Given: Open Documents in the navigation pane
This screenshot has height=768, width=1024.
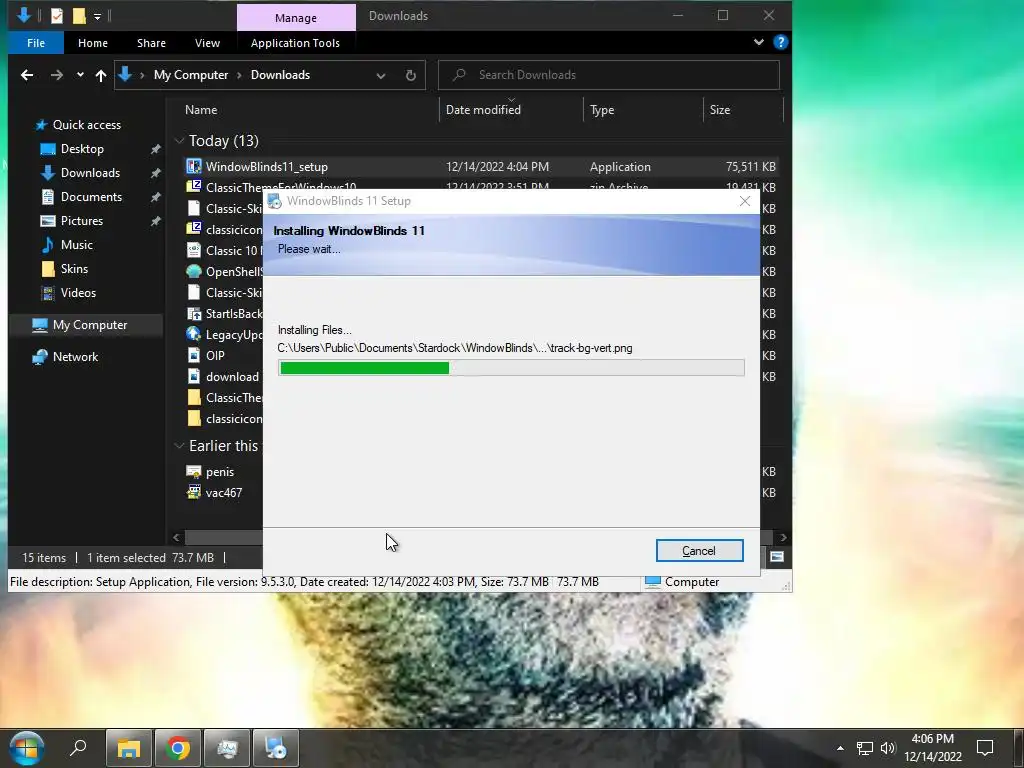Looking at the screenshot, I should click(91, 197).
